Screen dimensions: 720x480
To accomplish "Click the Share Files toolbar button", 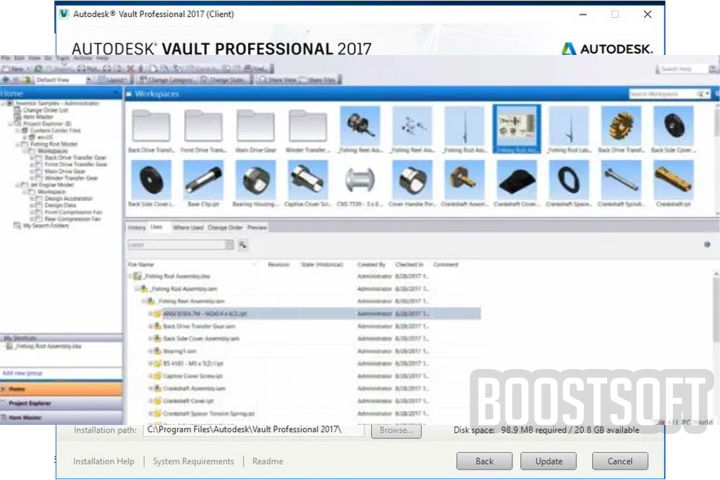I will tap(319, 79).
